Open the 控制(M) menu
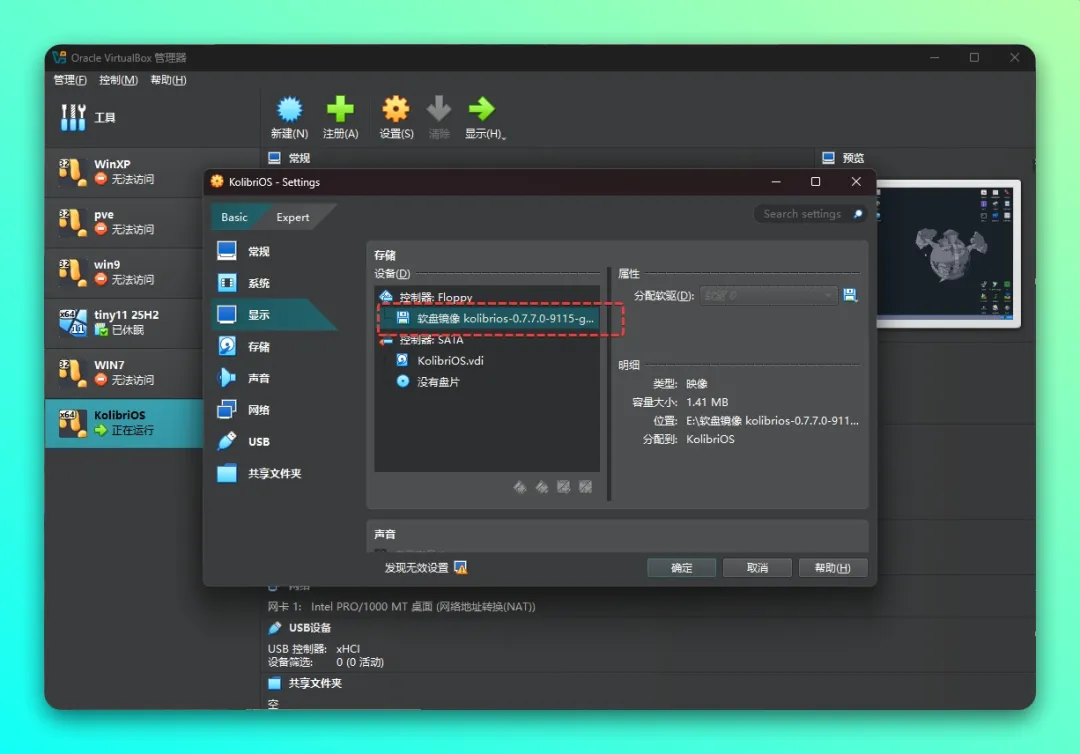 (118, 80)
